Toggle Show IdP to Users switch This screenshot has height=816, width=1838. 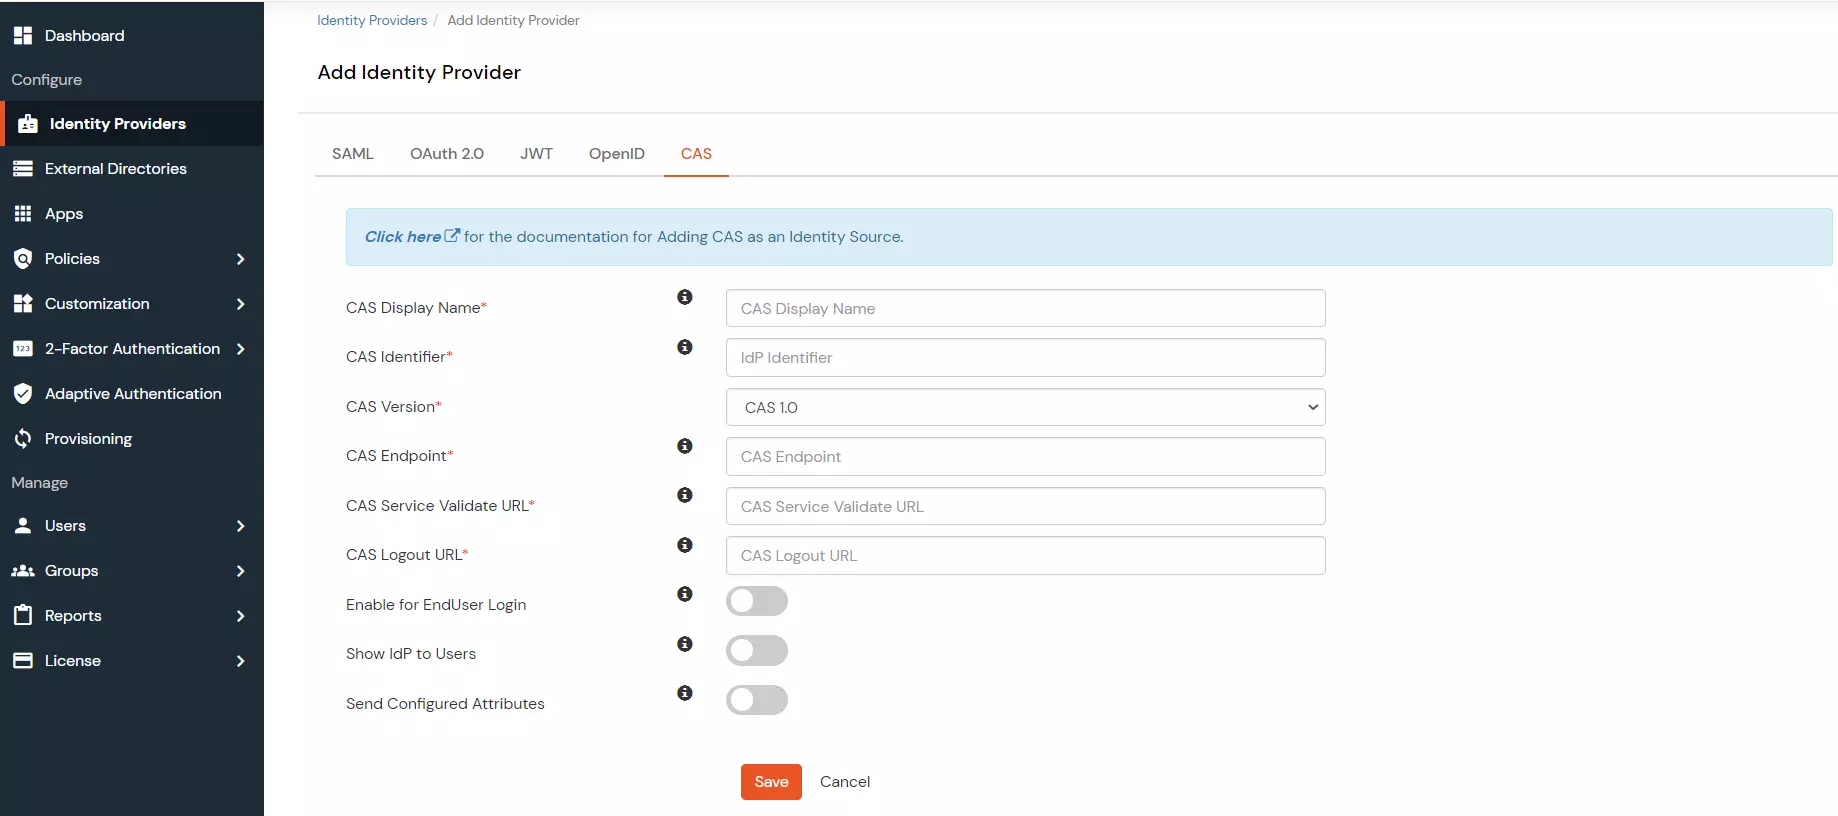point(757,651)
